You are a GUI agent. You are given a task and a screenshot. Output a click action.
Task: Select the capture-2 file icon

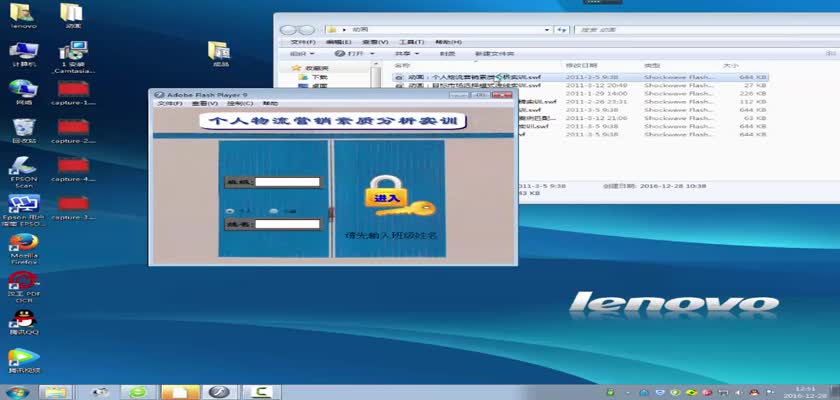pos(73,131)
